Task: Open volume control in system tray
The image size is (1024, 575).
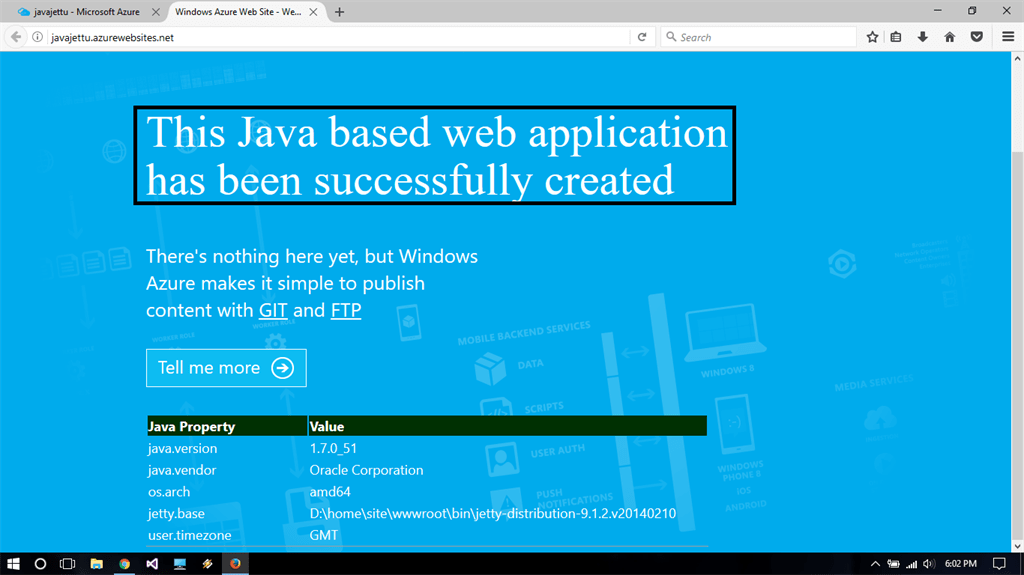Action: [x=929, y=564]
